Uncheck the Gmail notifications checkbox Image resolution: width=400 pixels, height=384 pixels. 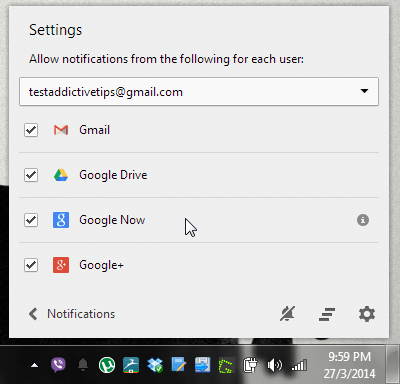31,130
